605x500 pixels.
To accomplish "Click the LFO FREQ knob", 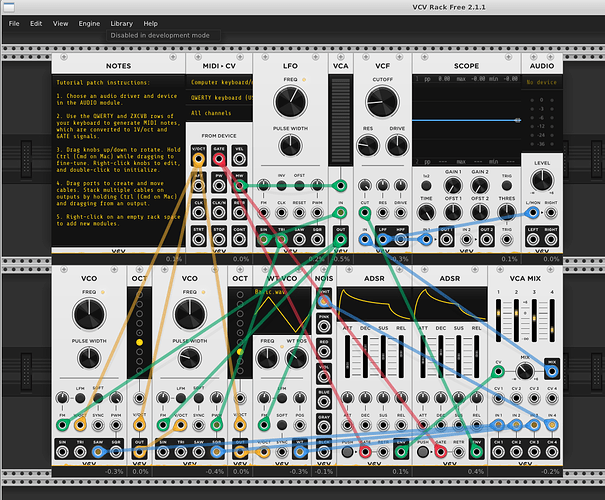I will click(x=290, y=102).
